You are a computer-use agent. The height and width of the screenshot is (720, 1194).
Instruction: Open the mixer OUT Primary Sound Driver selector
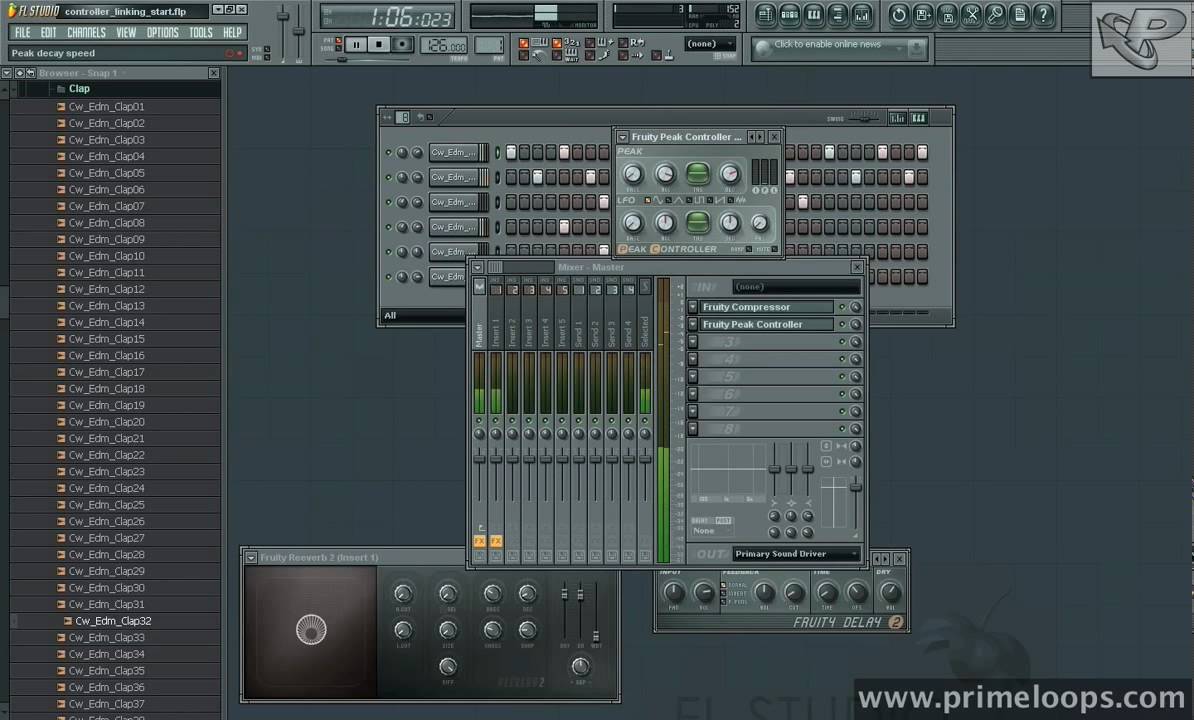(797, 554)
